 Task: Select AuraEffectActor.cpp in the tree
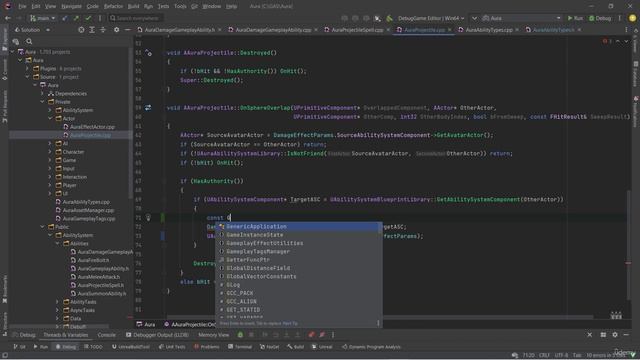(92, 127)
